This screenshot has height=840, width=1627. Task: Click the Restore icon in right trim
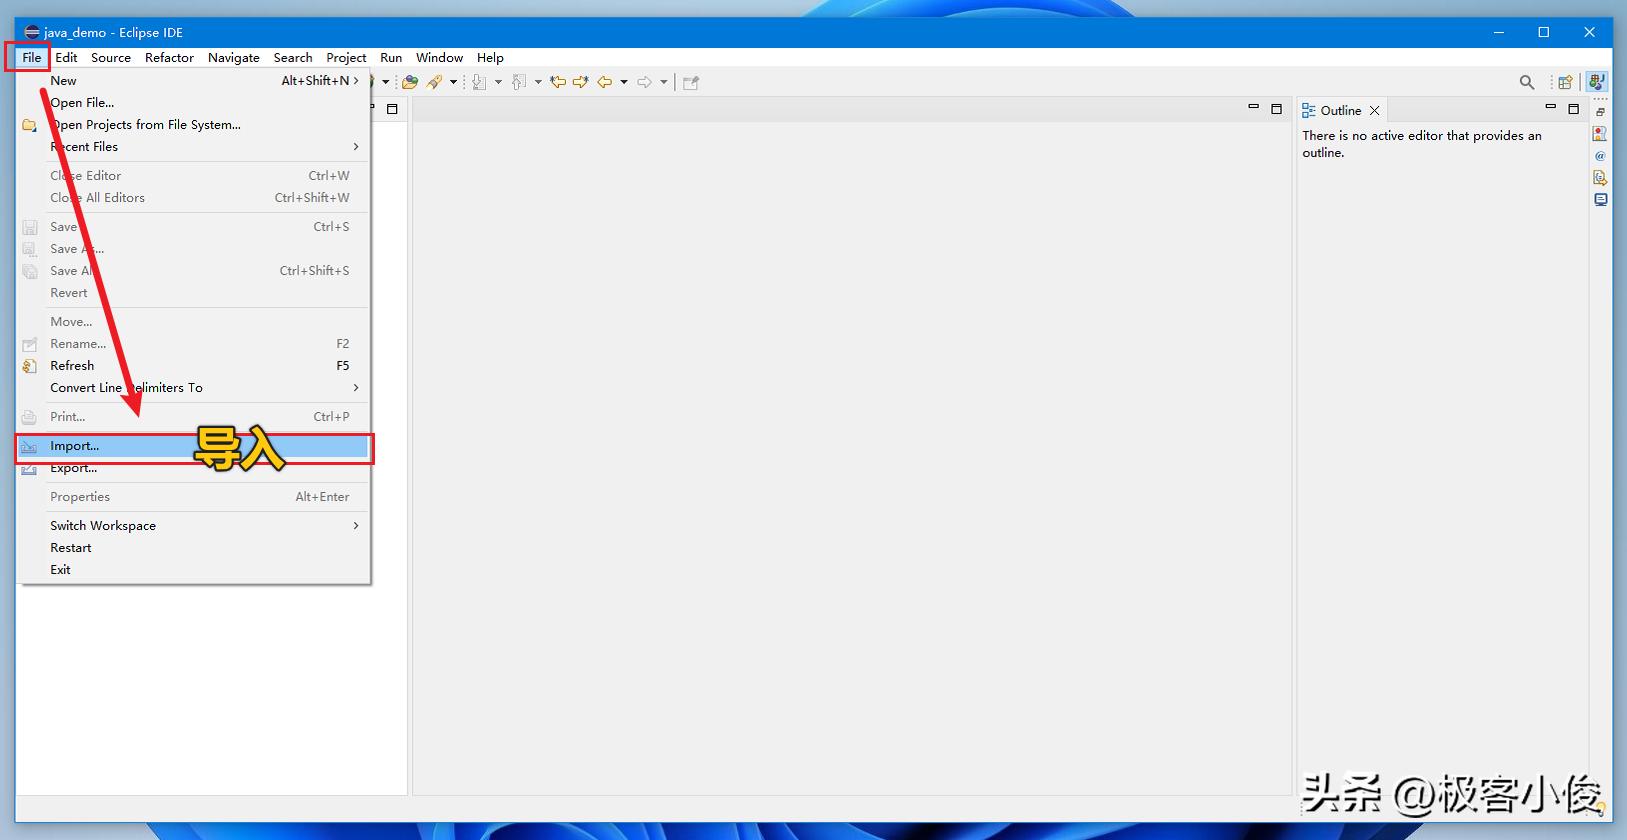click(x=1600, y=112)
